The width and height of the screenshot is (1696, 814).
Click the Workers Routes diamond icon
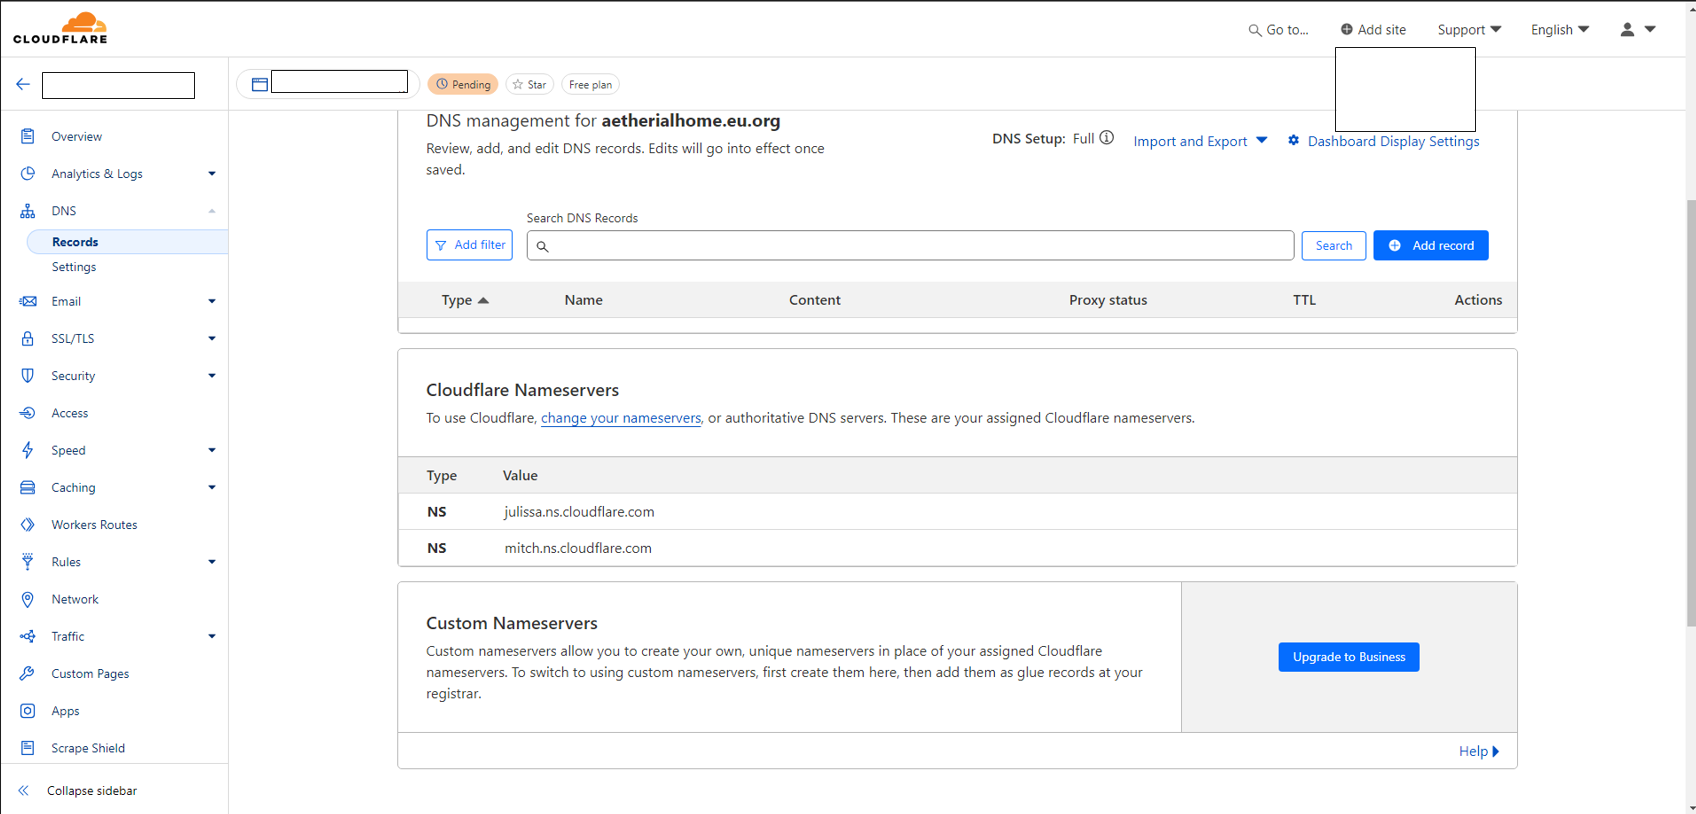28,525
